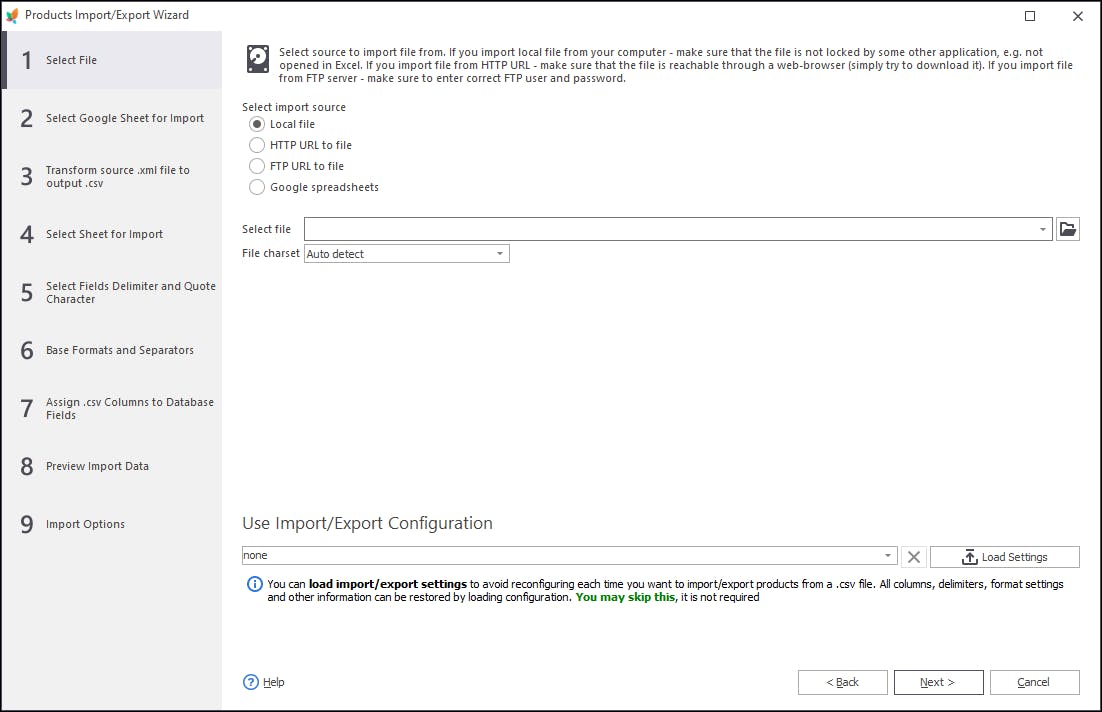Click the hard drive source icon

click(258, 59)
